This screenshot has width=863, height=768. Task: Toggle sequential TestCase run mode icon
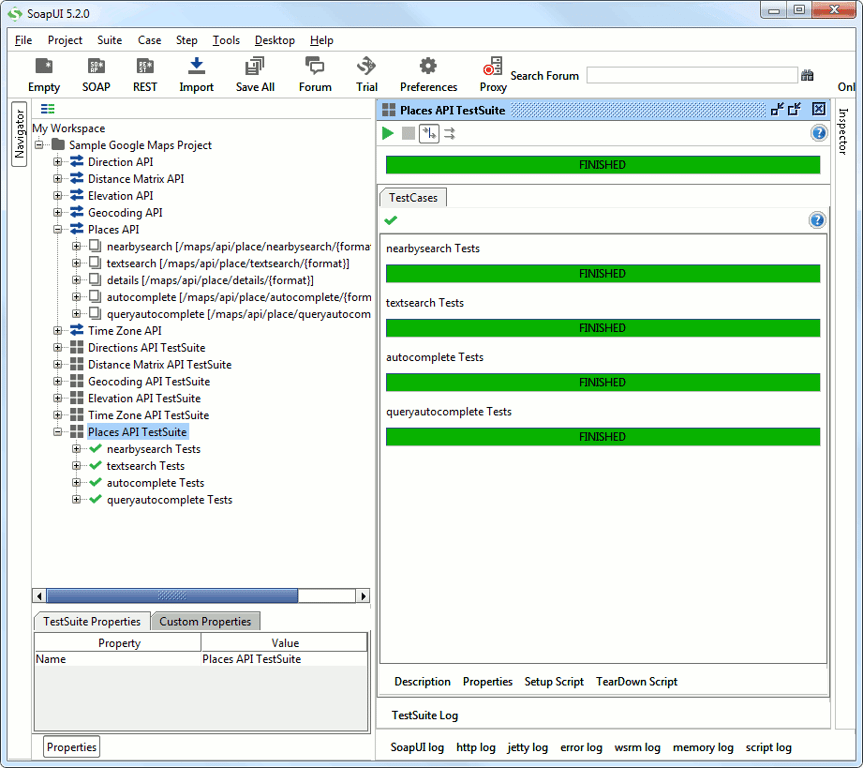coord(429,133)
